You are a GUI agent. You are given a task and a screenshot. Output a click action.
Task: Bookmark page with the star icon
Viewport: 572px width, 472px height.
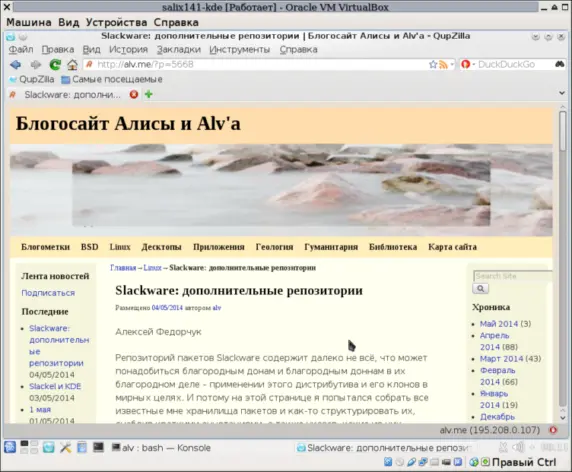point(433,65)
